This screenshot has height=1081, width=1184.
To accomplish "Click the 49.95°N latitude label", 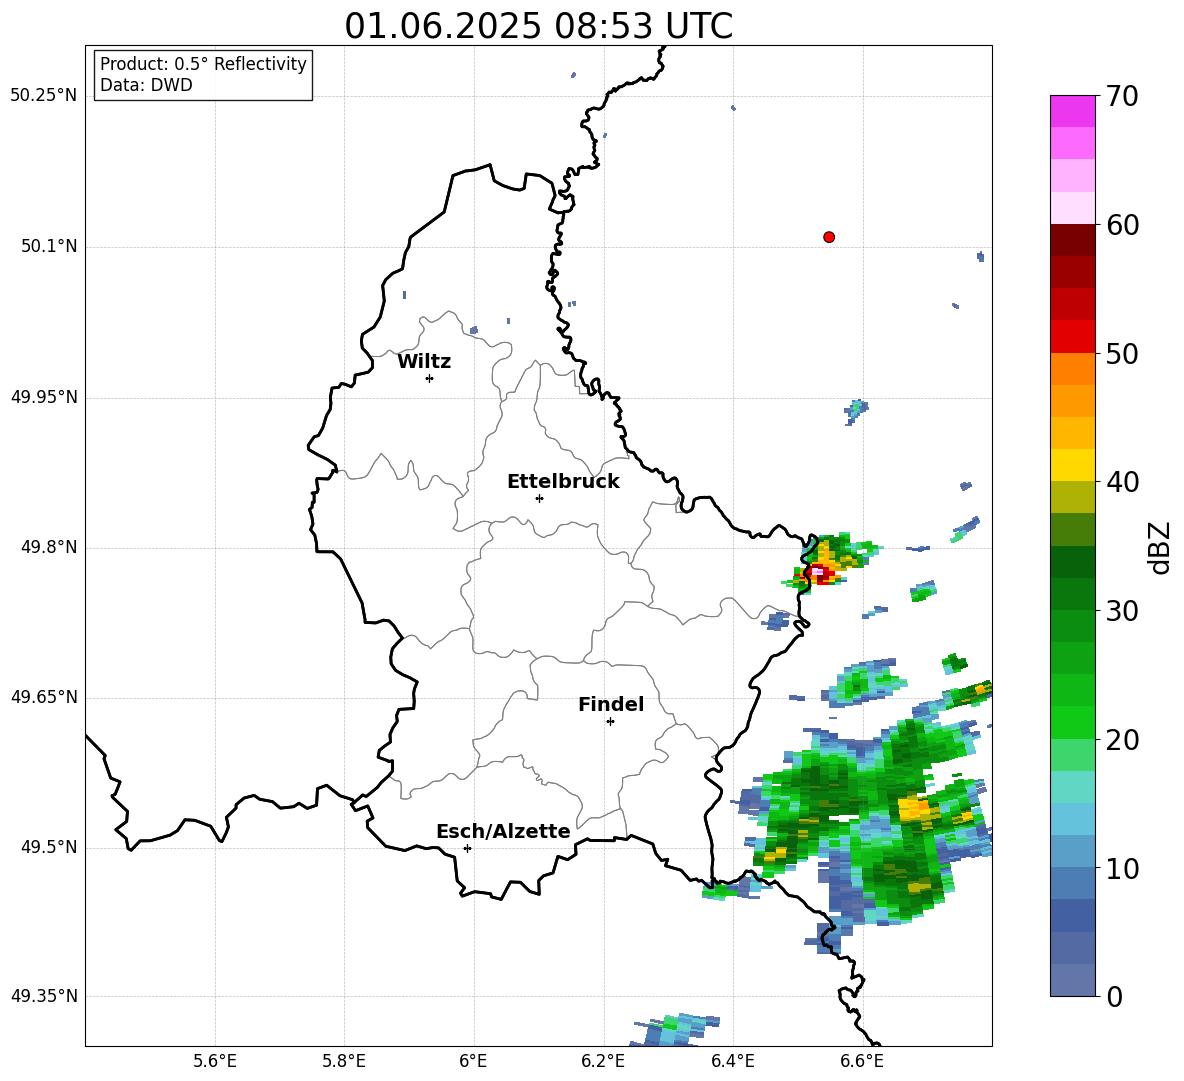I will tap(44, 398).
